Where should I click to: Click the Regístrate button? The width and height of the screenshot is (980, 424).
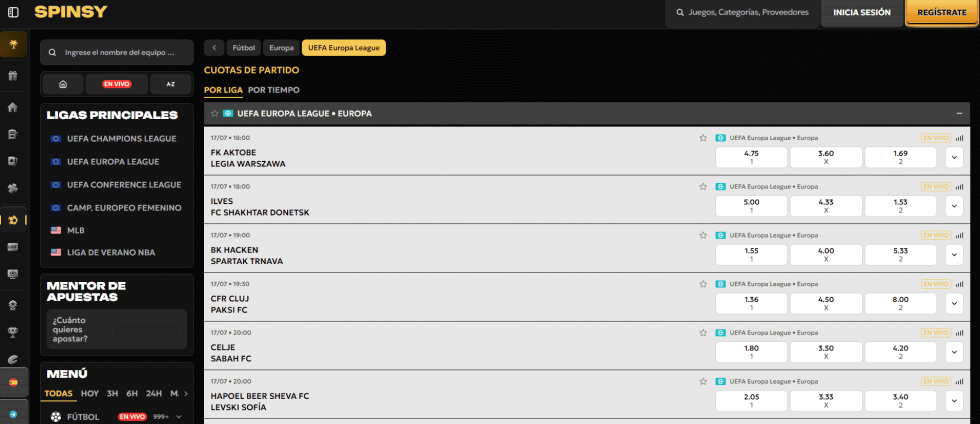(x=941, y=13)
